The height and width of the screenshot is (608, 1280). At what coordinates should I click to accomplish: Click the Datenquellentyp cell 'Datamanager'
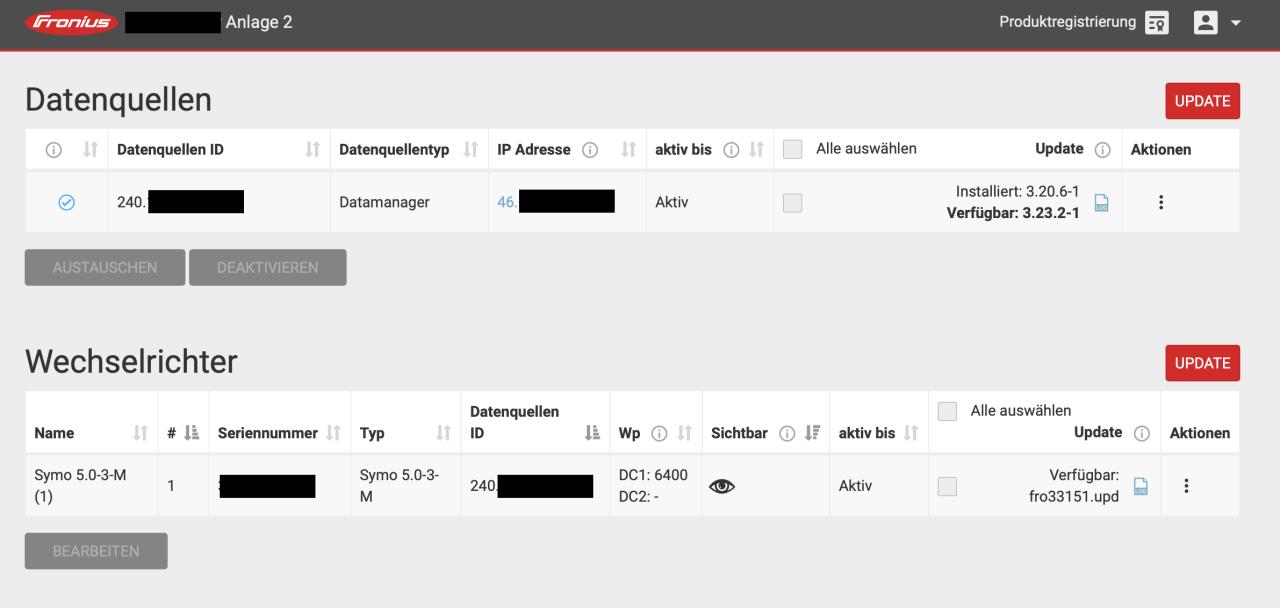[x=385, y=202]
